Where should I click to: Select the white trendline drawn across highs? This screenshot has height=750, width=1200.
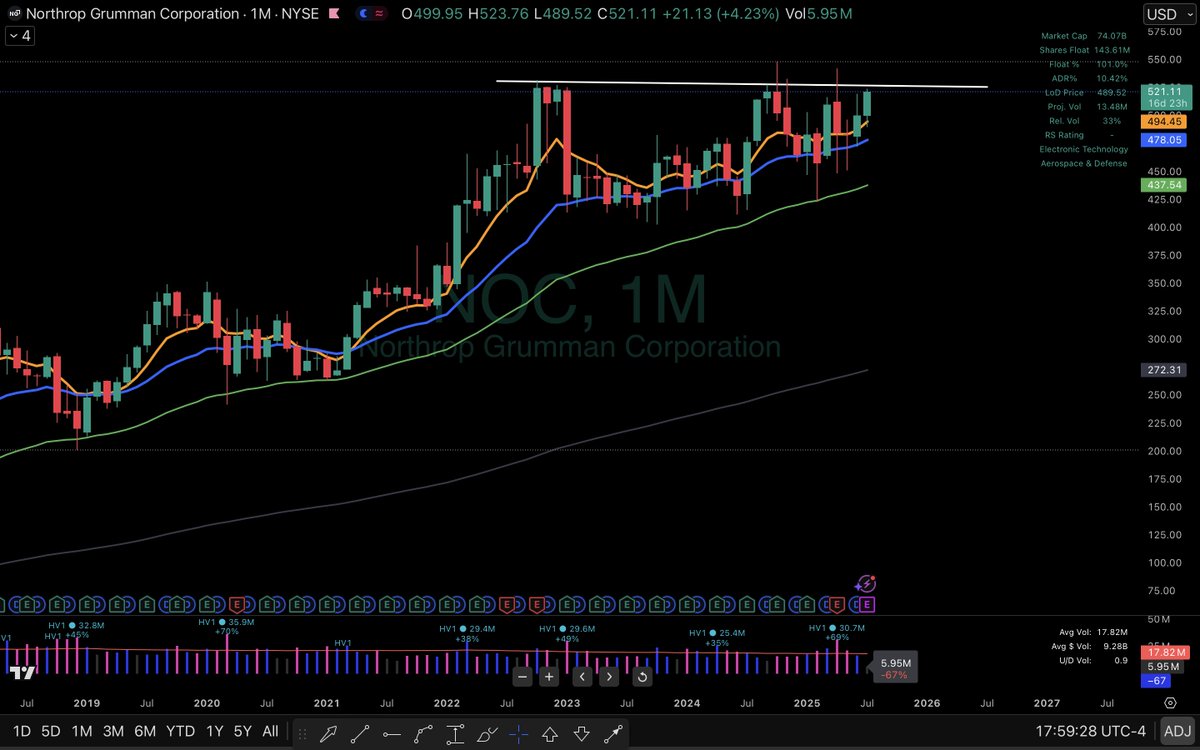742,84
